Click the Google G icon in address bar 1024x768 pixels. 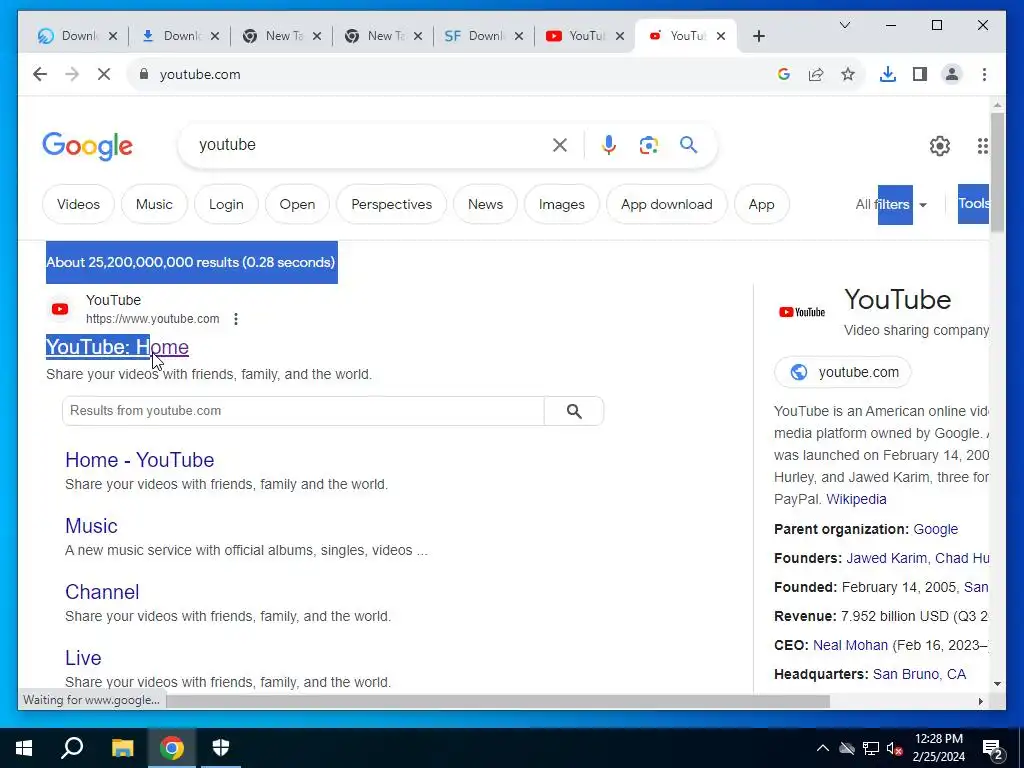point(784,74)
